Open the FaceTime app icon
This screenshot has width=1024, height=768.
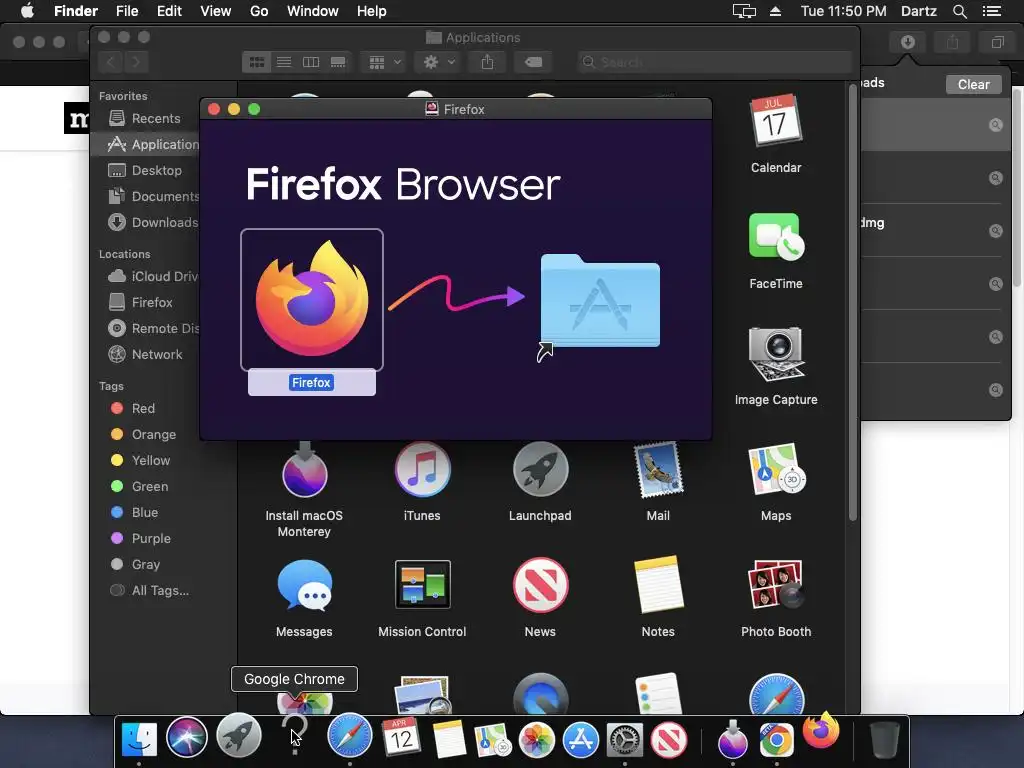(x=776, y=236)
